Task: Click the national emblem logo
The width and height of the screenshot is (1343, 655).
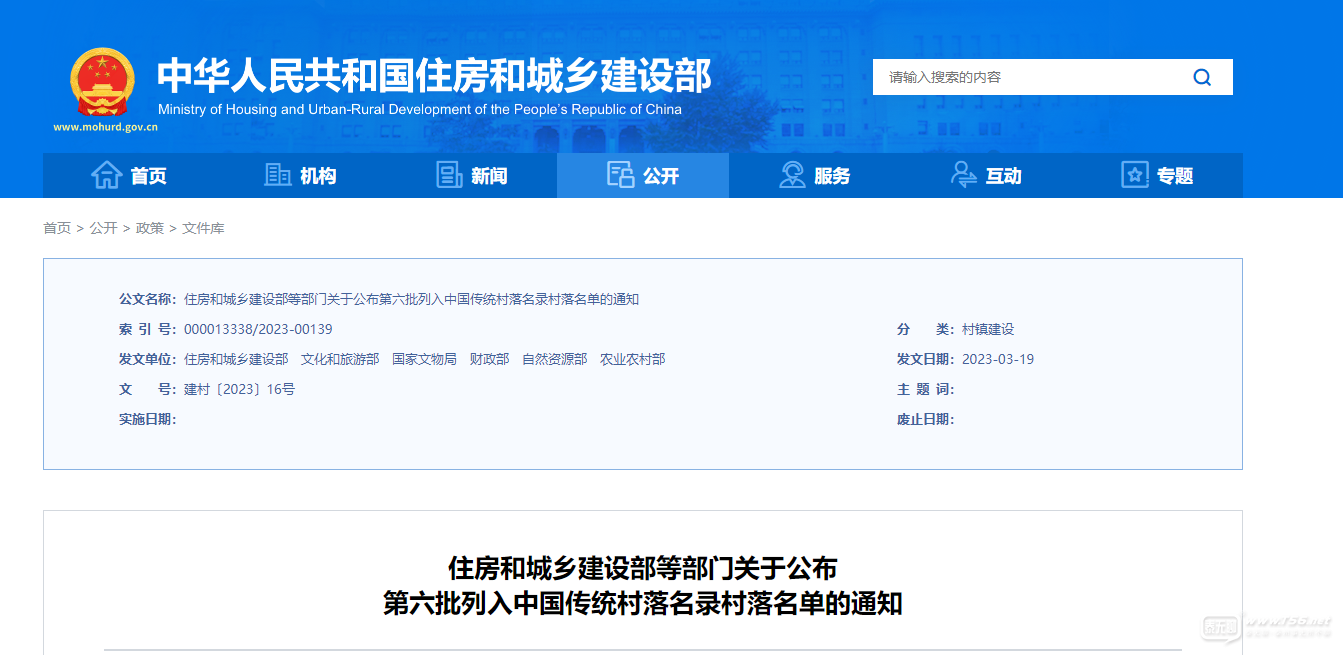Action: tap(103, 82)
